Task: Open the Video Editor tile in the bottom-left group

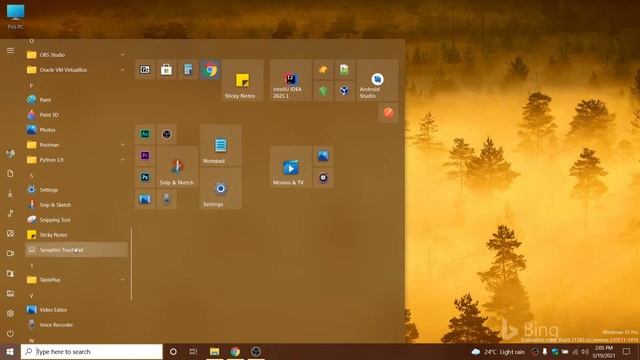Action: (145, 199)
